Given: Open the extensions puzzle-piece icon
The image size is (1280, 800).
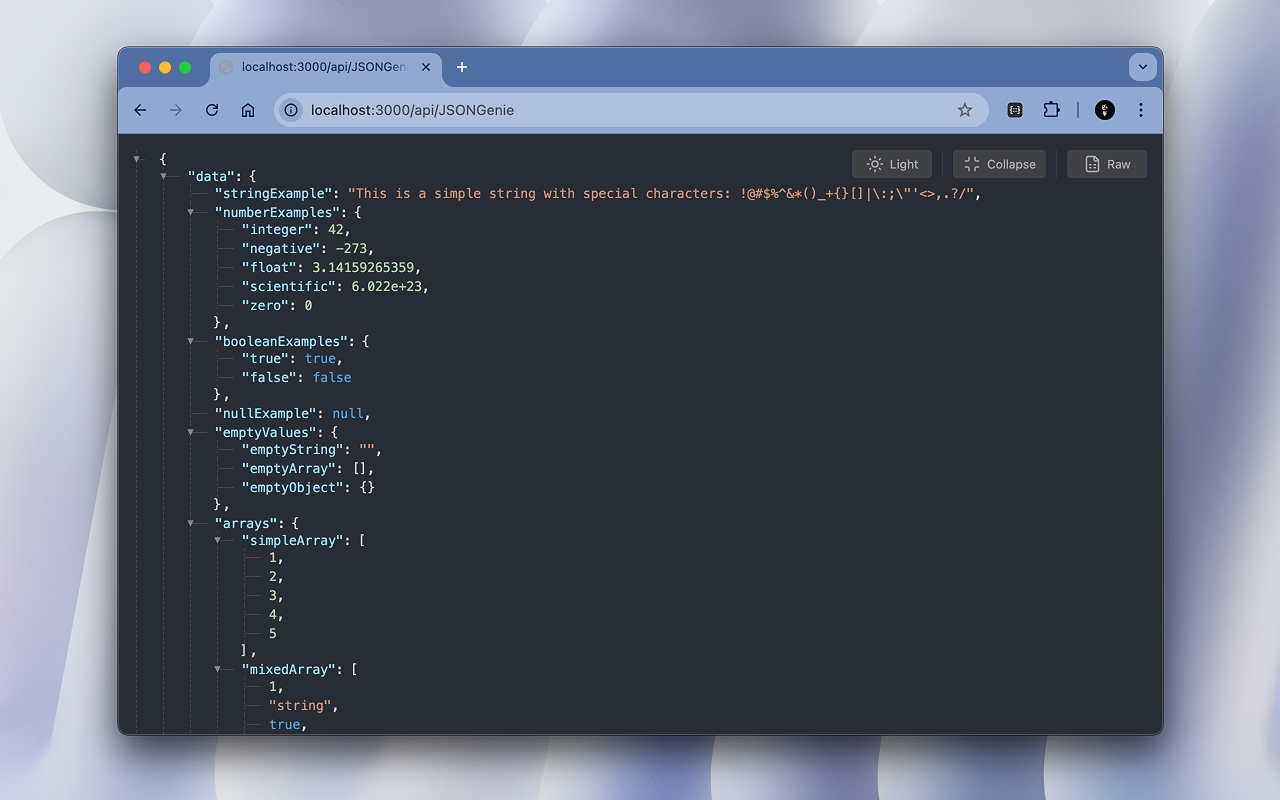Looking at the screenshot, I should [x=1051, y=110].
